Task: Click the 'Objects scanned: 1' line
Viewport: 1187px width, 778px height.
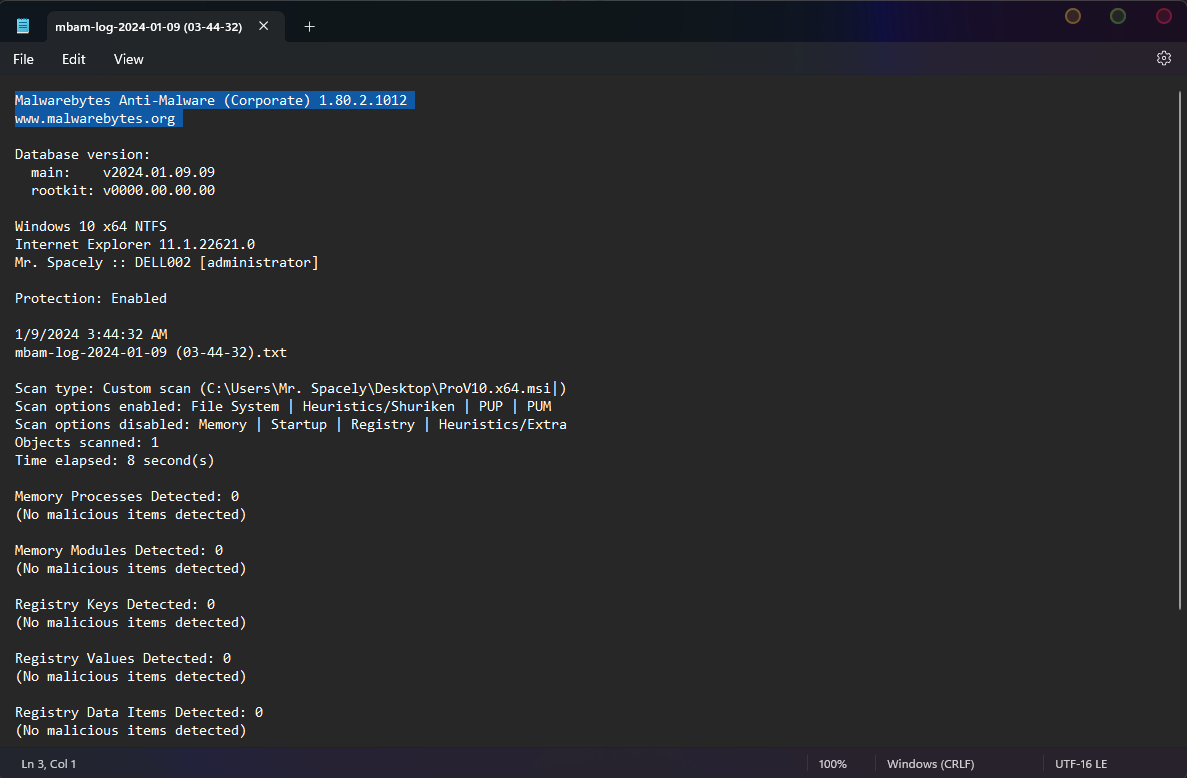Action: click(x=86, y=443)
